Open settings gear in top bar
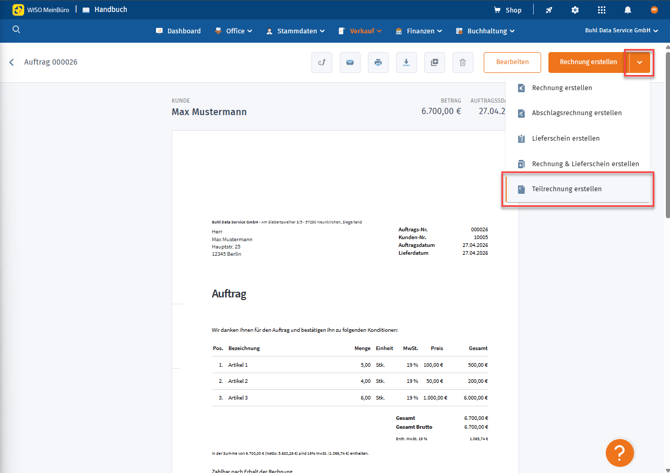The width and height of the screenshot is (670, 473). [x=575, y=10]
